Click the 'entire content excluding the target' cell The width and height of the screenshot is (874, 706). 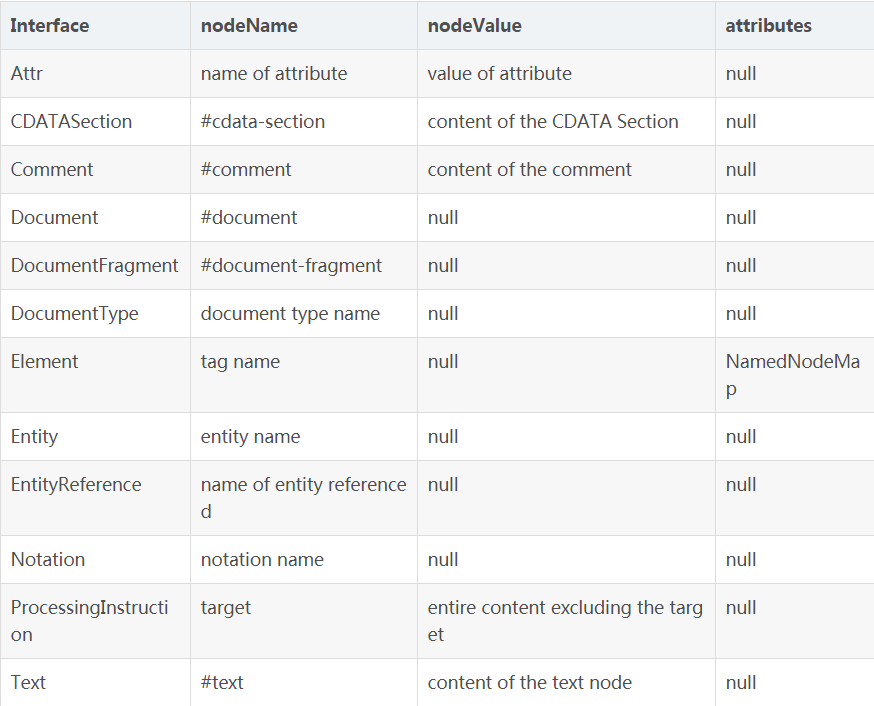pyautogui.click(x=566, y=621)
